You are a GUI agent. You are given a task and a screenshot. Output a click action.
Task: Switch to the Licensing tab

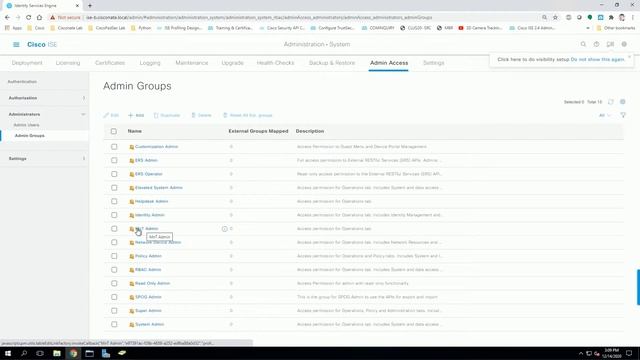[x=68, y=63]
